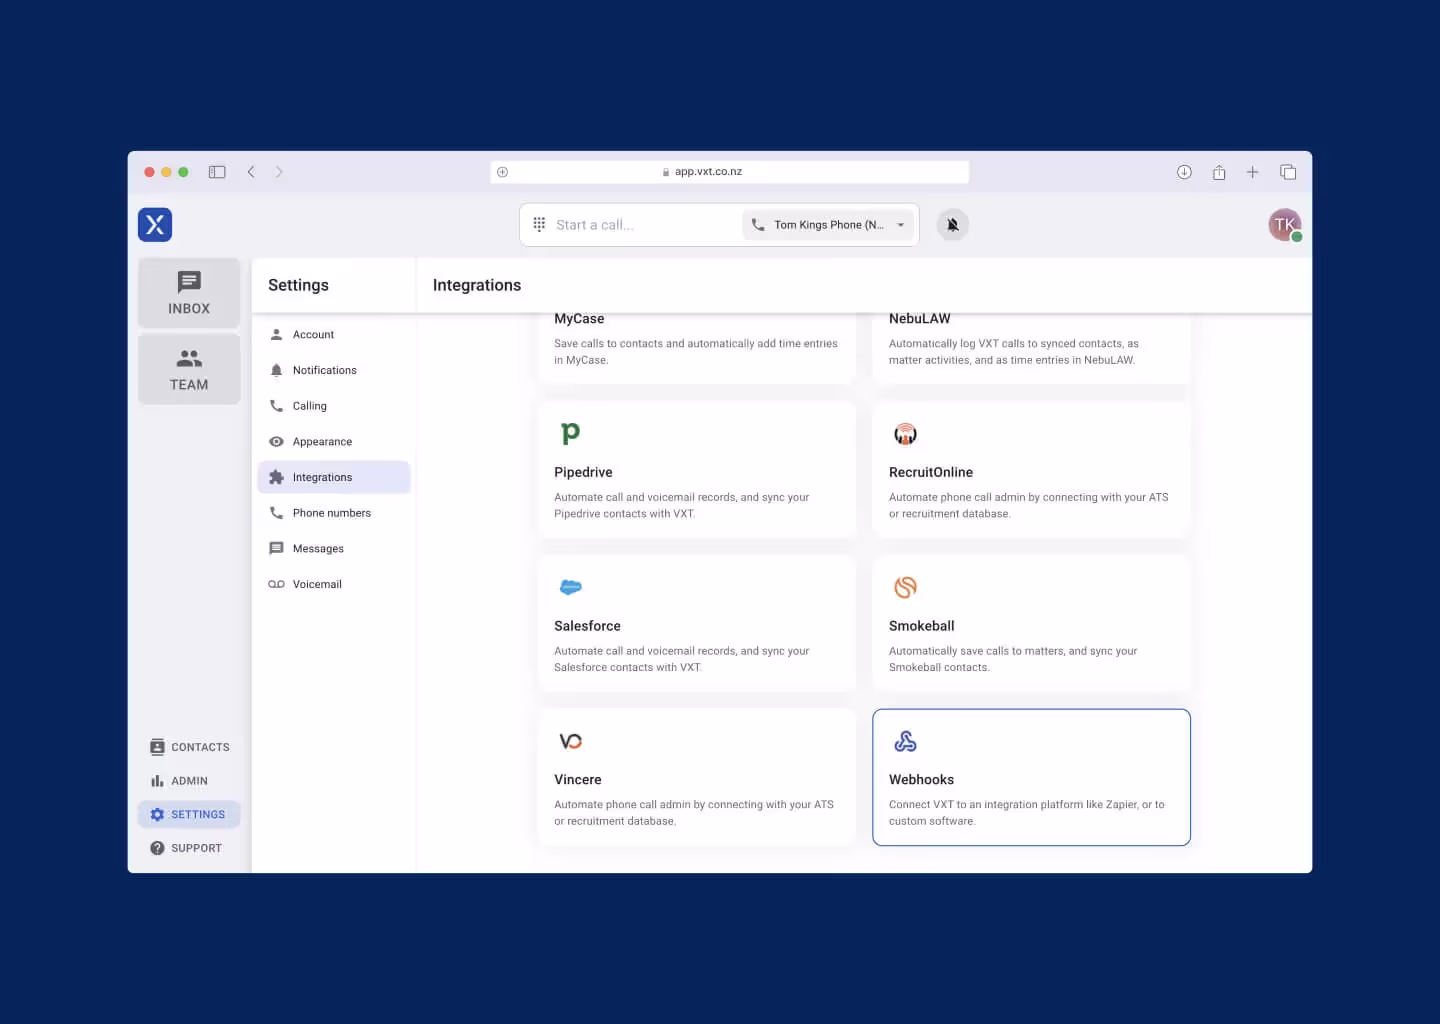This screenshot has width=1440, height=1024.
Task: Open Appearance settings
Action: (334, 442)
